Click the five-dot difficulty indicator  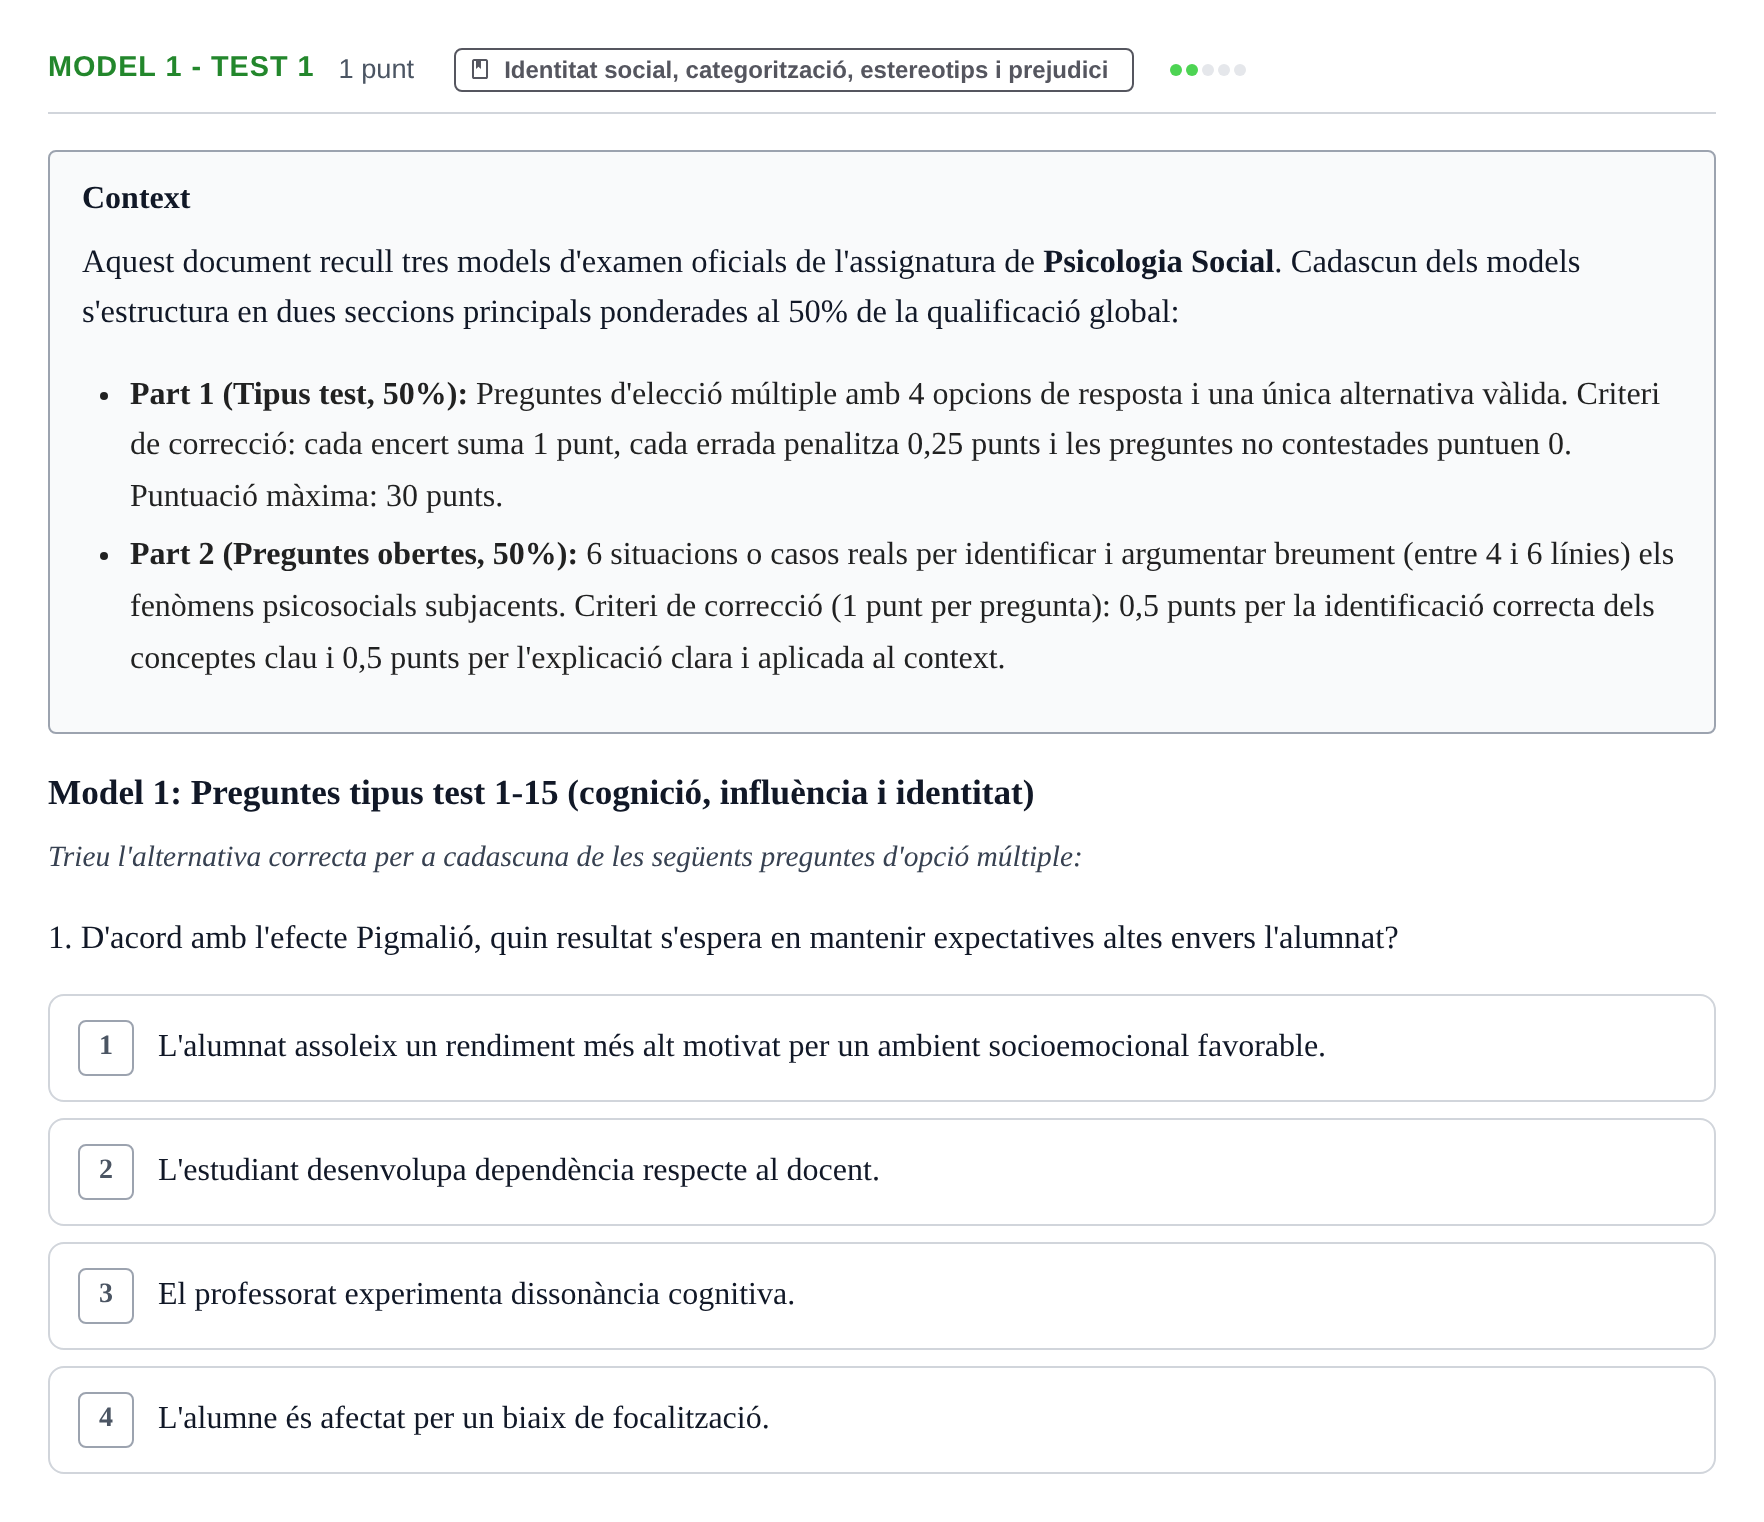[1208, 70]
